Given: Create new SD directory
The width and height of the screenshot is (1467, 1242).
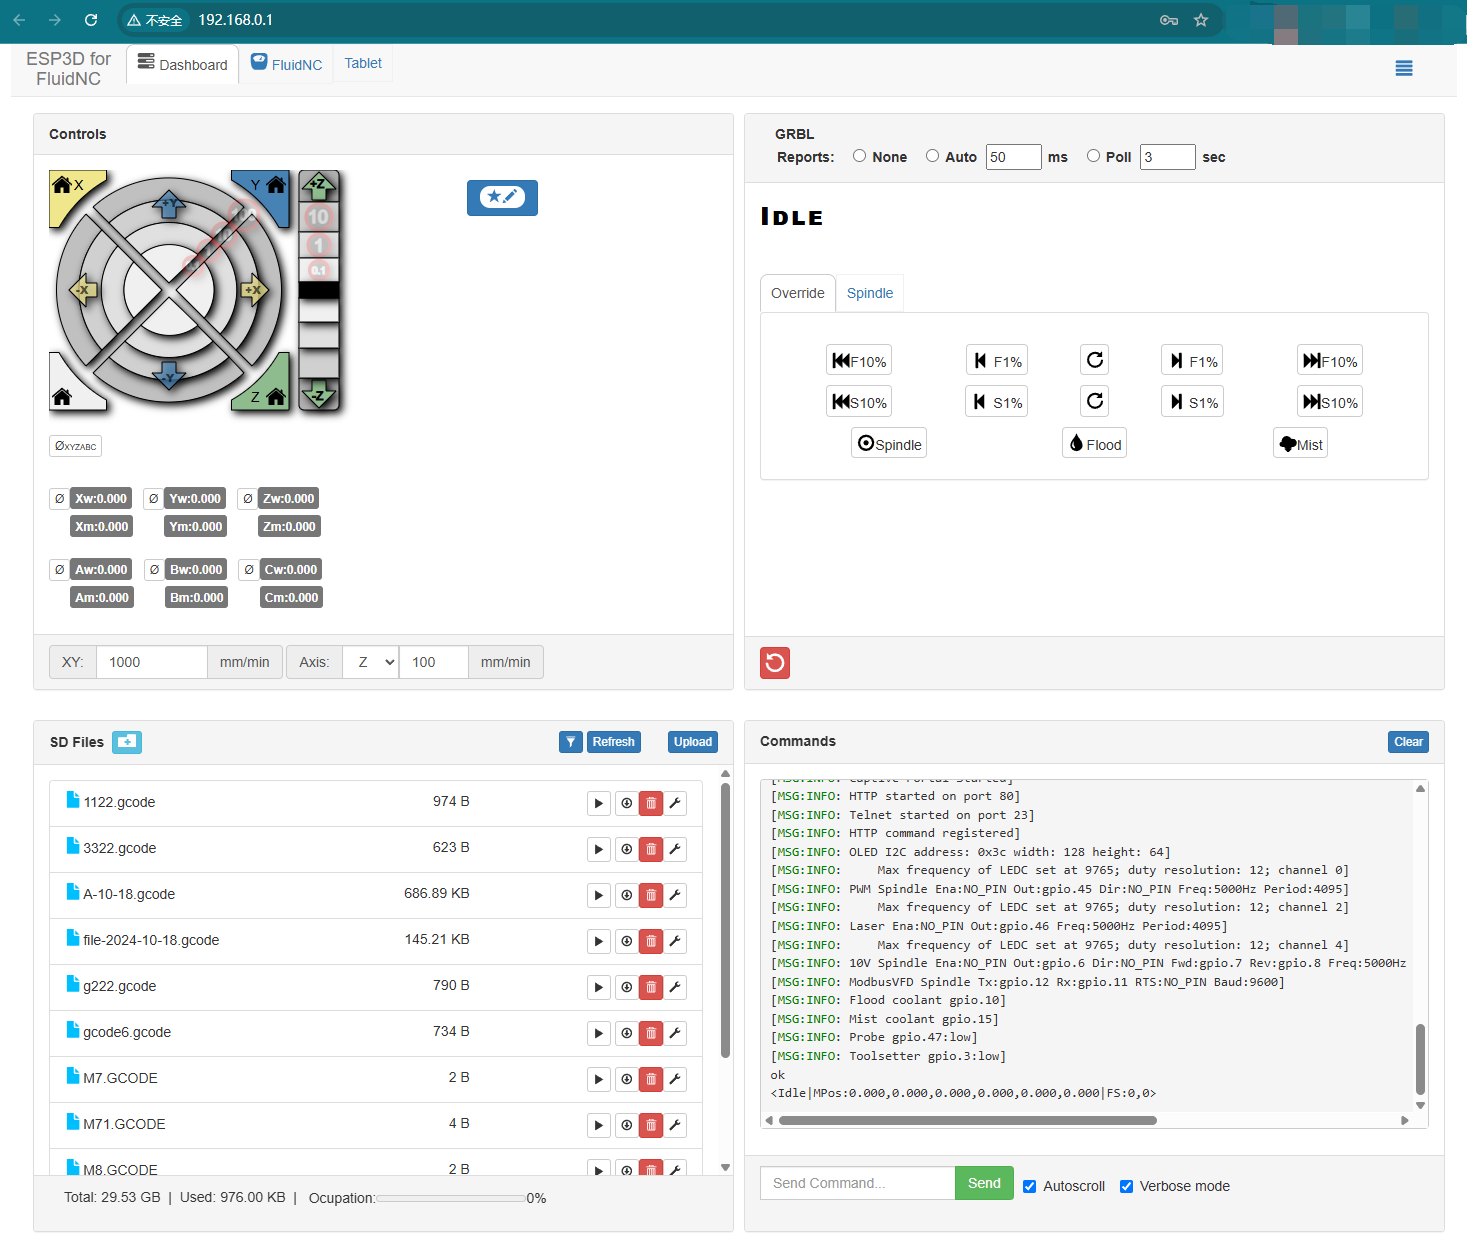Looking at the screenshot, I should click(127, 742).
